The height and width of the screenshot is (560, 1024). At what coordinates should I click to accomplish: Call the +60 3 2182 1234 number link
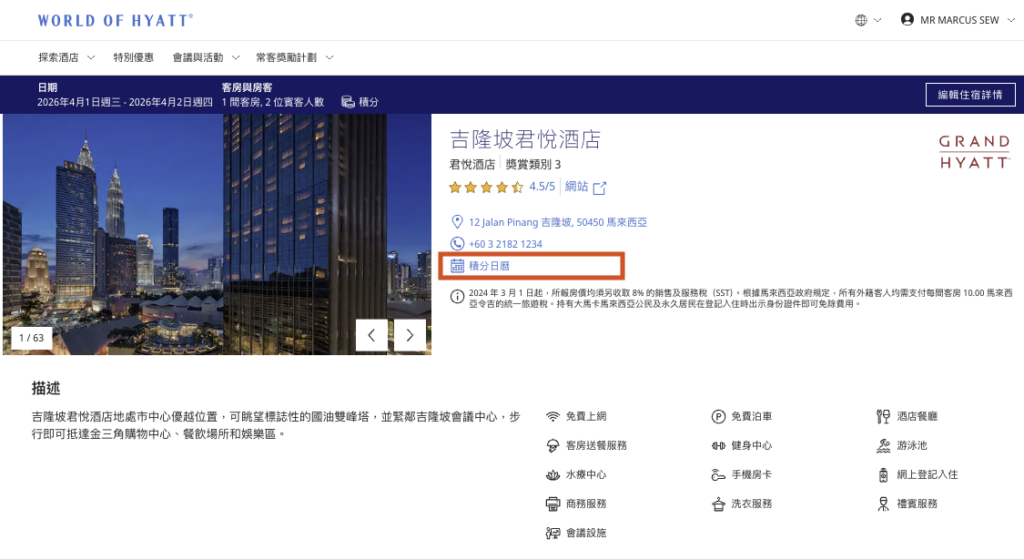coord(505,244)
